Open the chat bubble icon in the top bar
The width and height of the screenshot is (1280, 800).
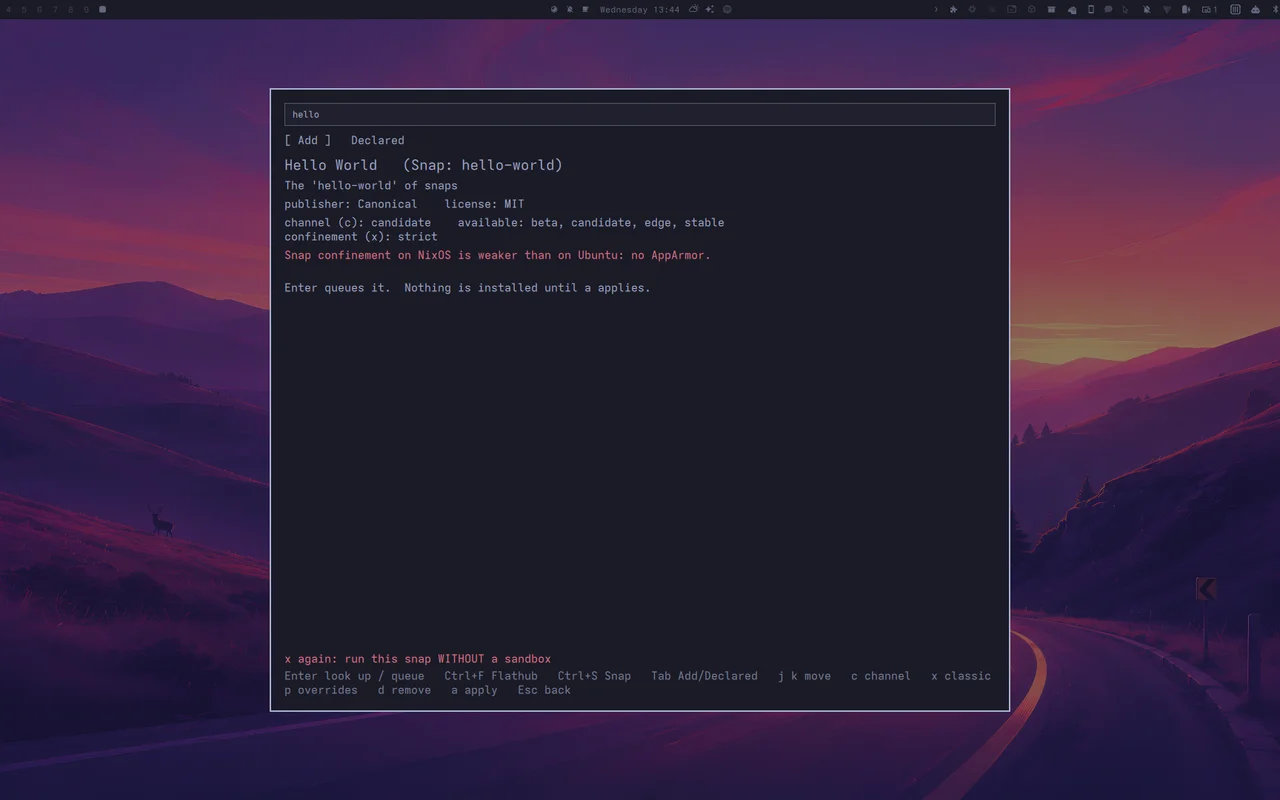[x=1108, y=9]
